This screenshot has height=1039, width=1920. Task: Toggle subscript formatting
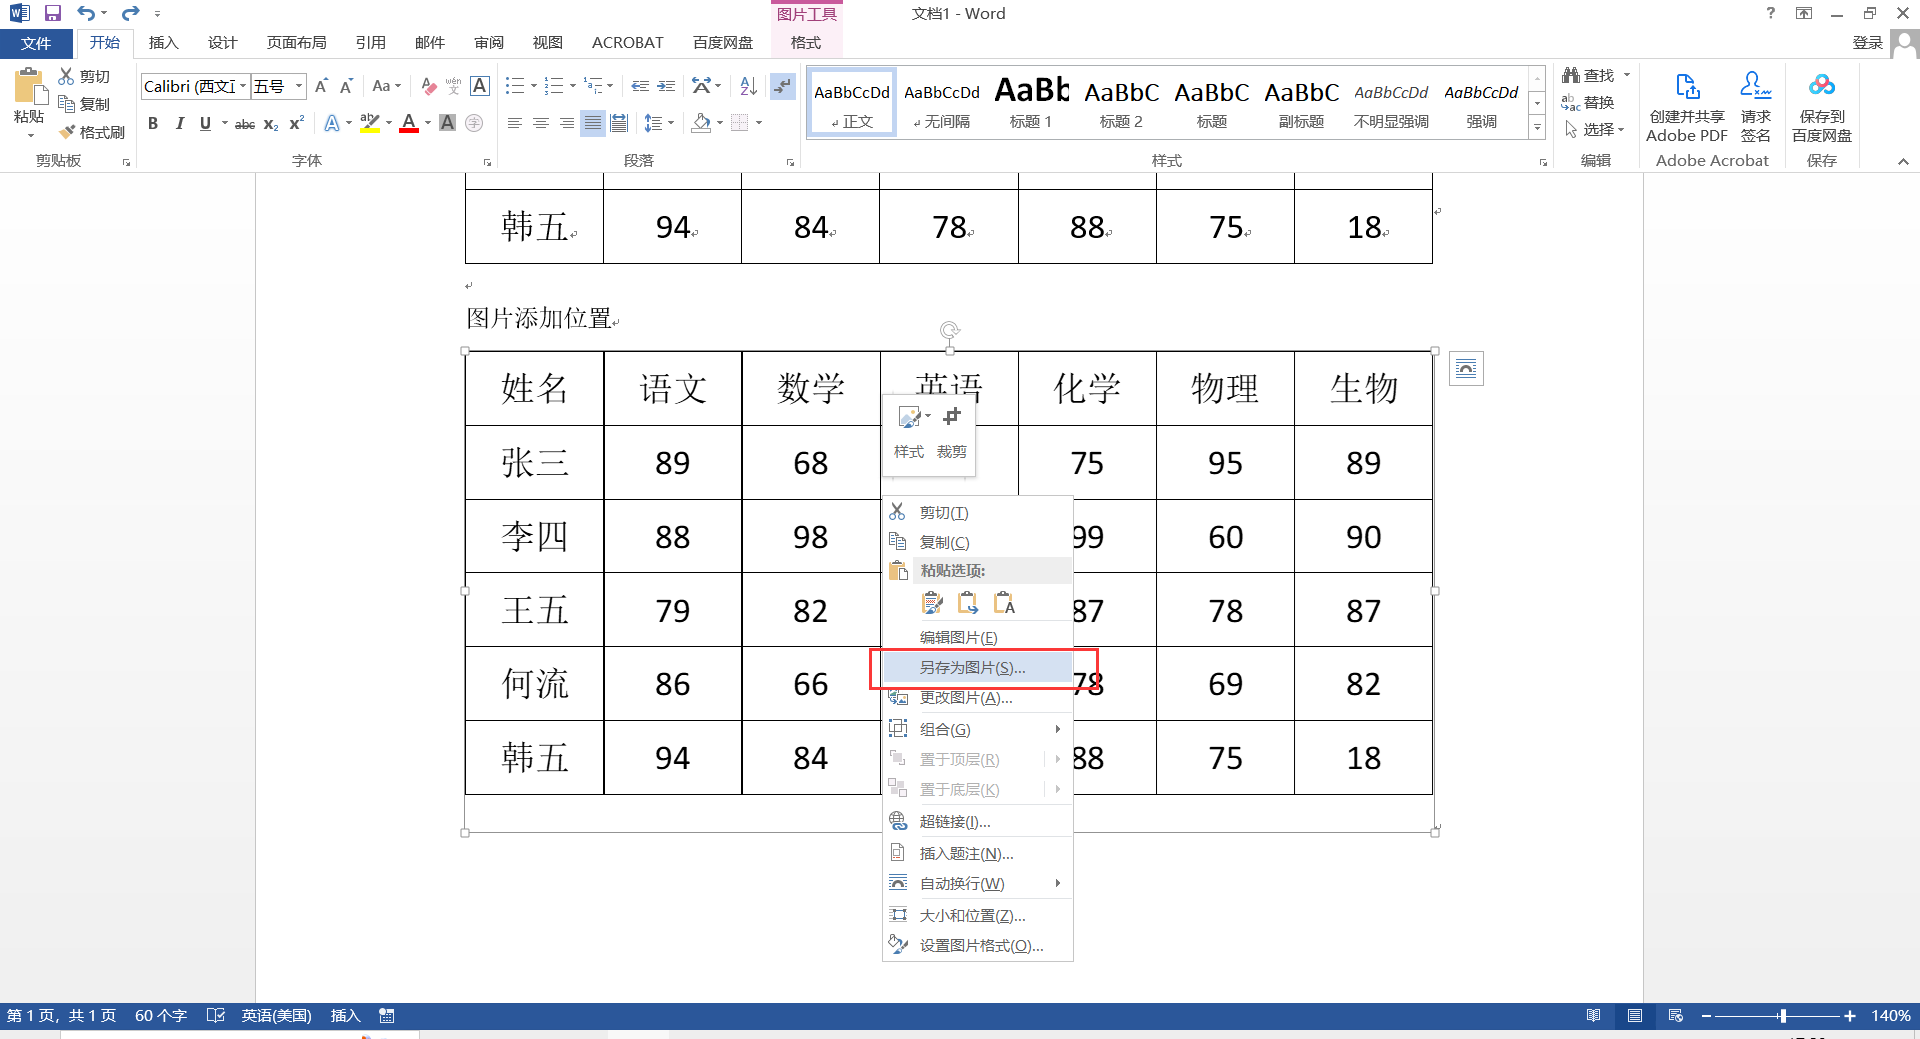271,123
